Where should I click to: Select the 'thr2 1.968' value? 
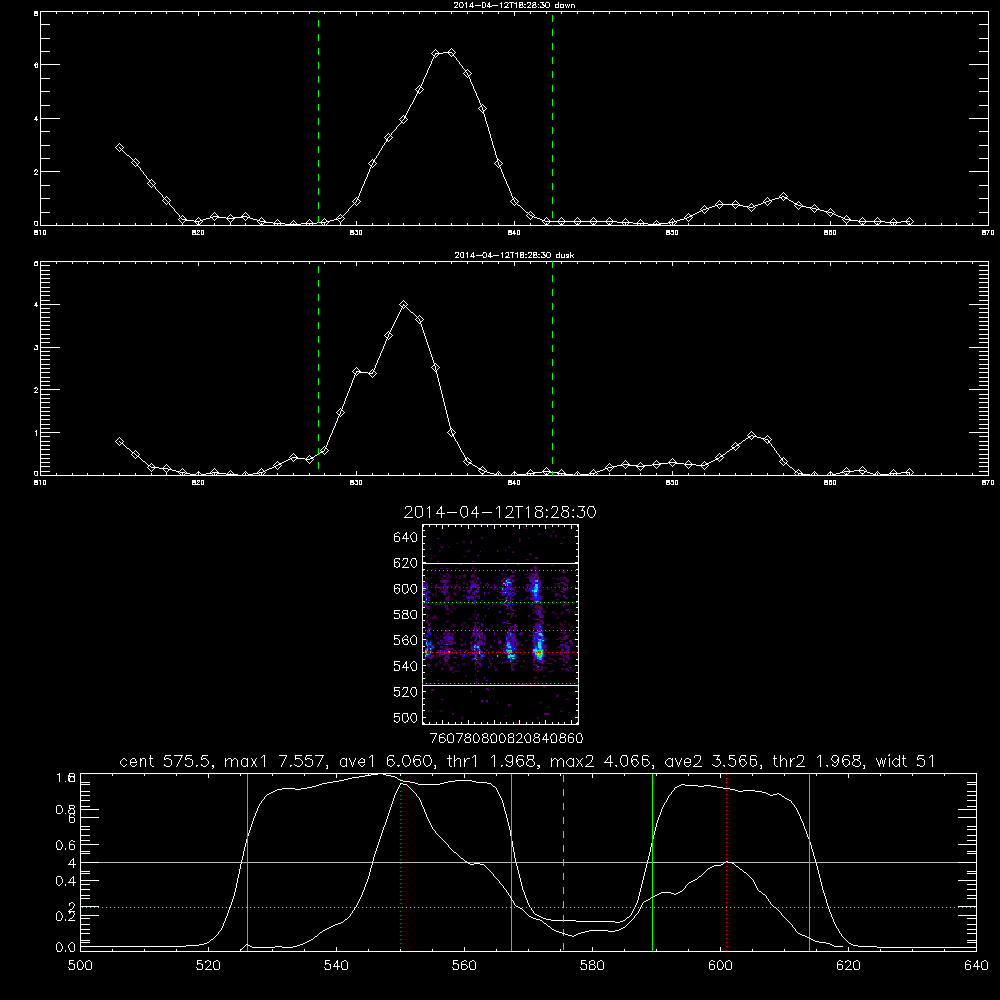coord(818,761)
